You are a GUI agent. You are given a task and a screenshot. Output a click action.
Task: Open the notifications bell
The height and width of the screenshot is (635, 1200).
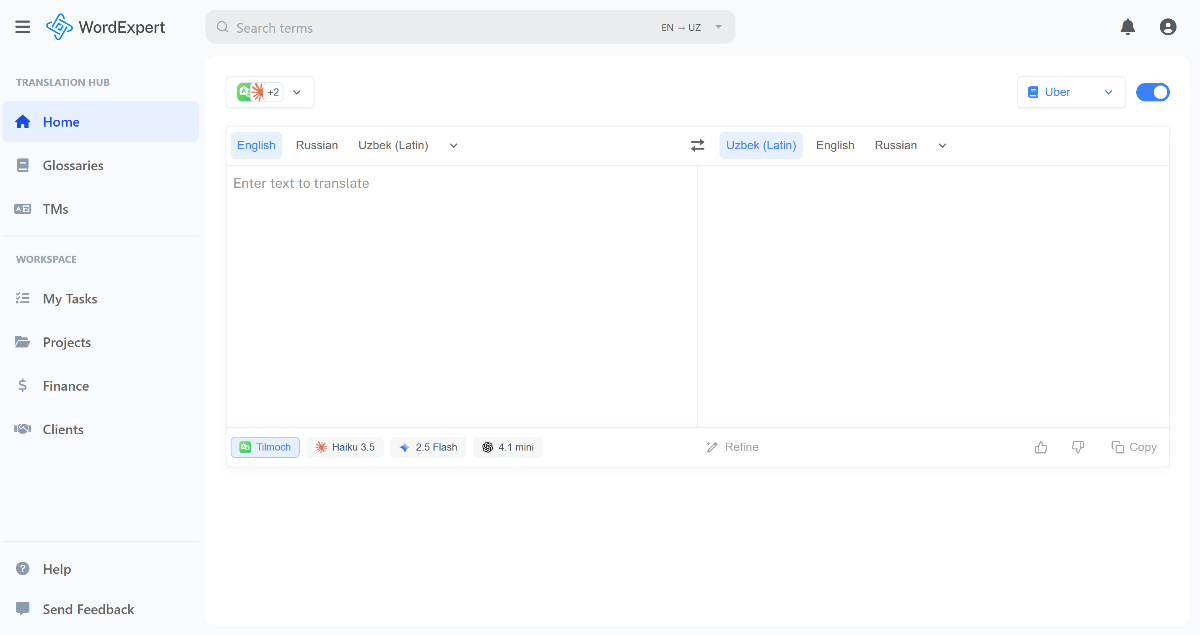[x=1128, y=27]
